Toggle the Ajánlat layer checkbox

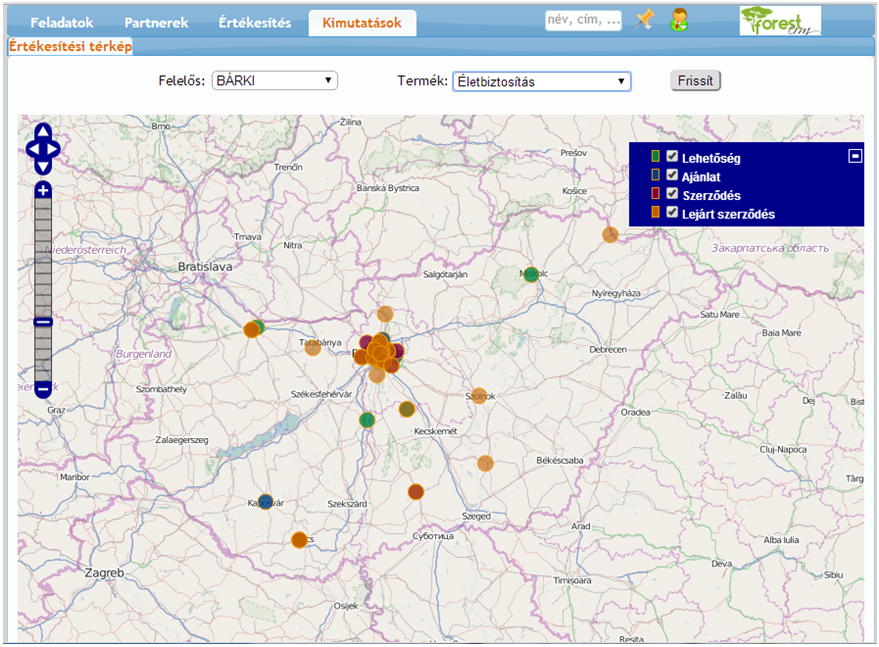672,175
